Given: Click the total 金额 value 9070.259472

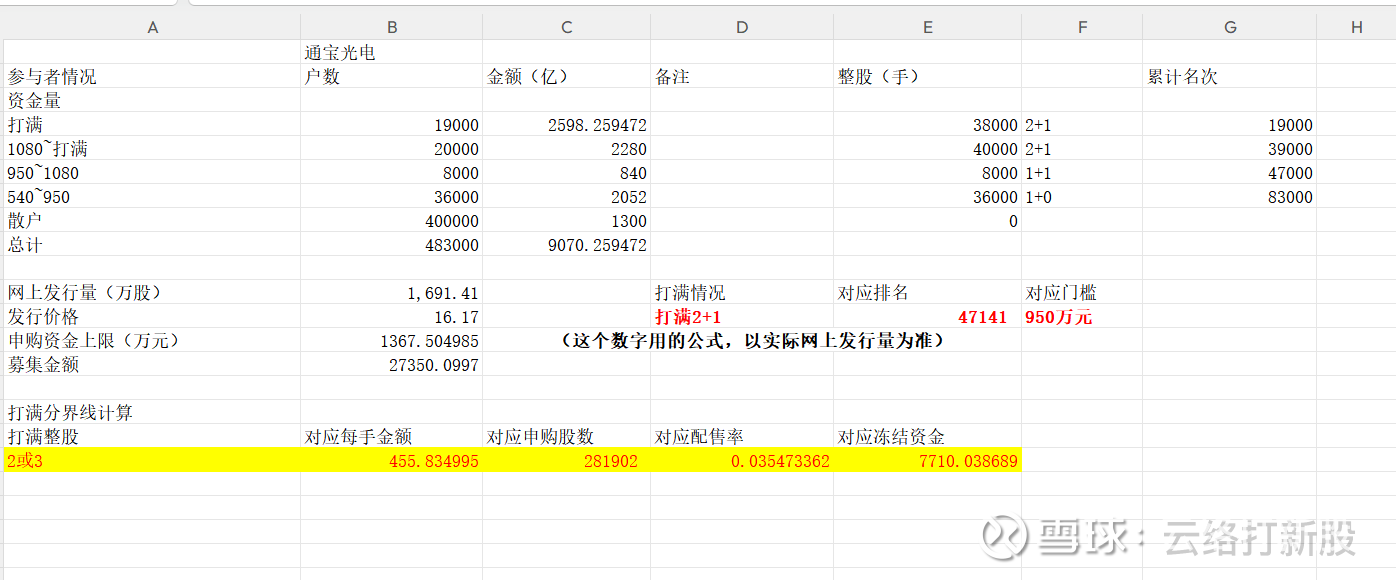Looking at the screenshot, I should [x=566, y=244].
